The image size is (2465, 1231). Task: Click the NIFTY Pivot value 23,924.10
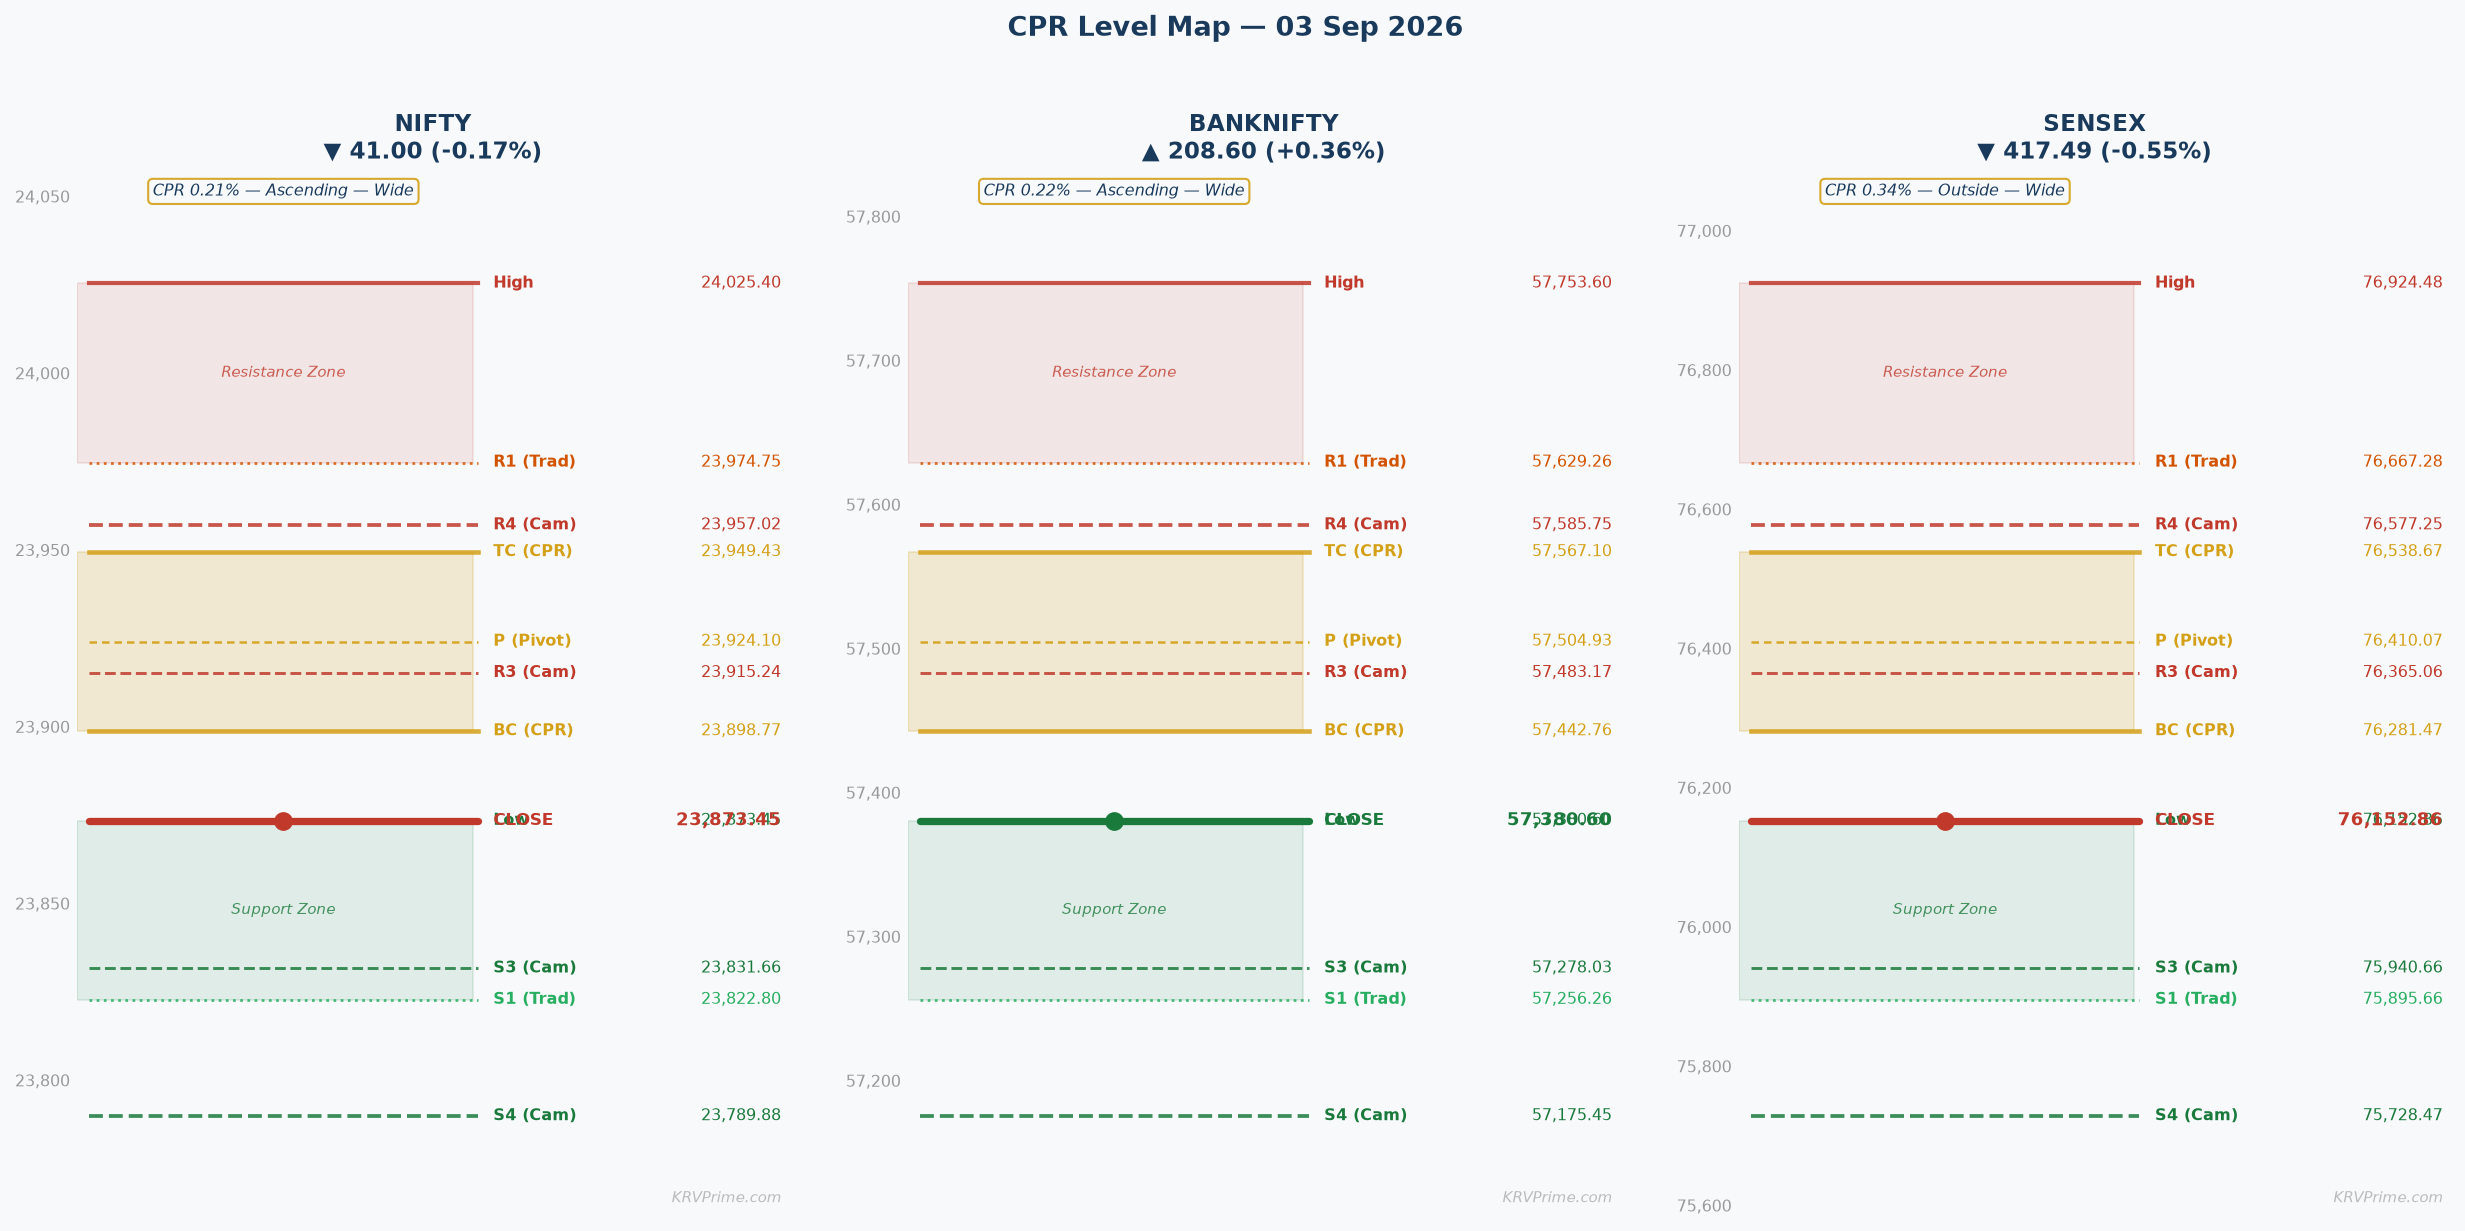point(741,642)
